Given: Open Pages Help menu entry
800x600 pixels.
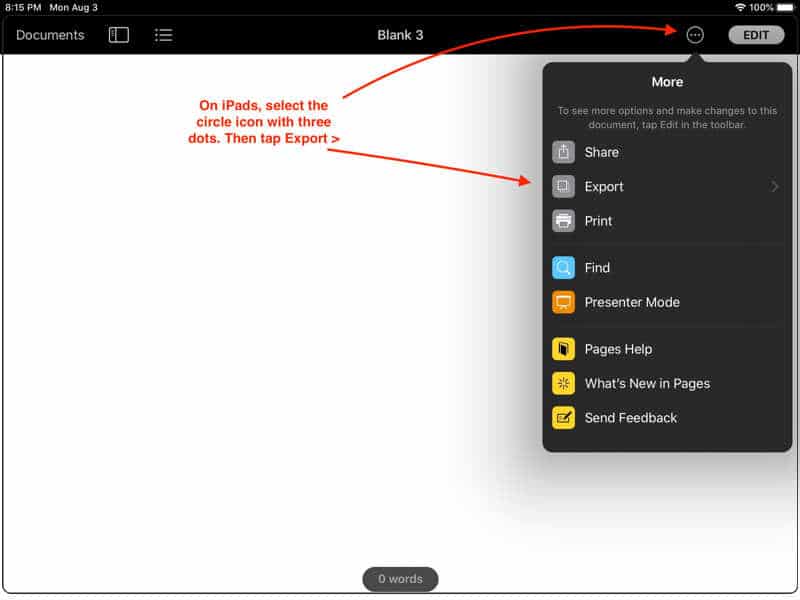Looking at the screenshot, I should (667, 349).
